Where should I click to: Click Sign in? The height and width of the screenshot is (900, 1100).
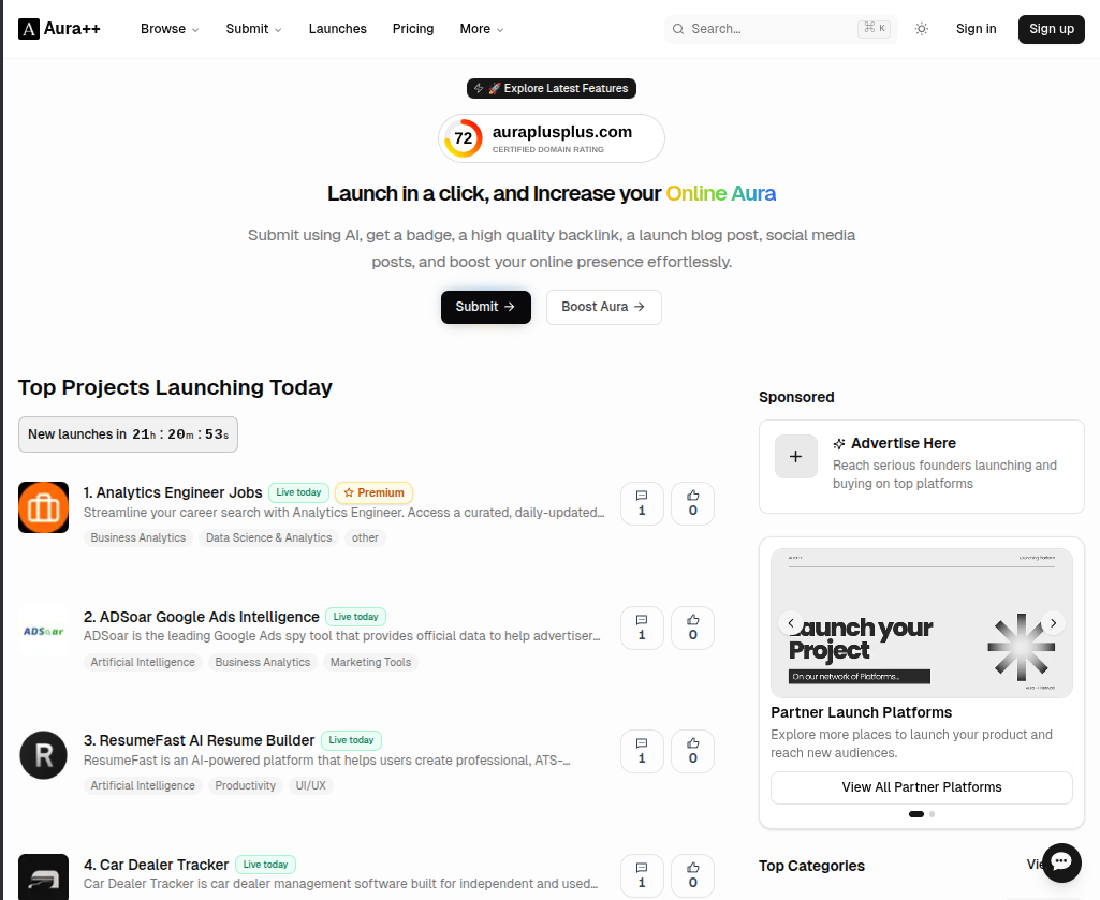(976, 29)
